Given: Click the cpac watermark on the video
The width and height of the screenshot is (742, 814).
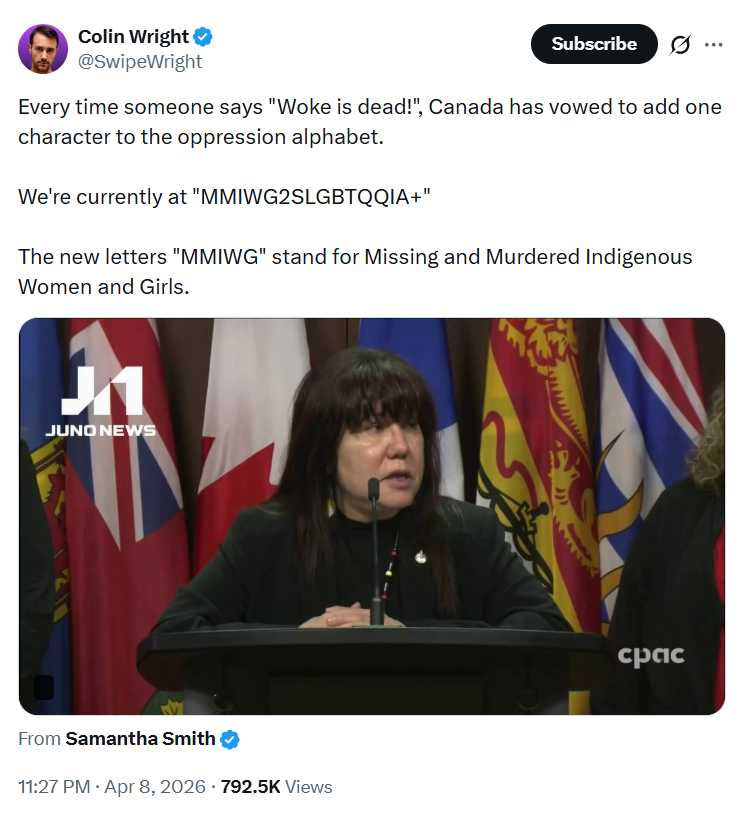Looking at the screenshot, I should click(x=651, y=655).
